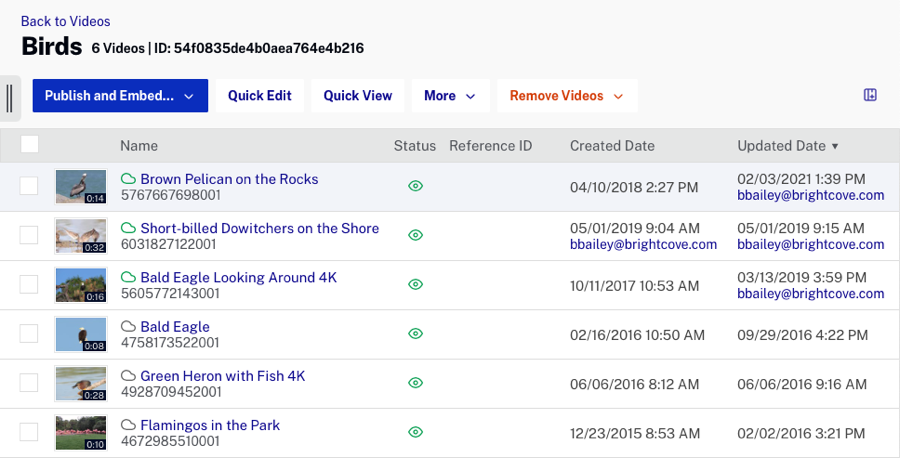The width and height of the screenshot is (900, 458).
Task: Click cloud icon next to Bald Eagle Looking Around 4K
Action: (x=128, y=277)
